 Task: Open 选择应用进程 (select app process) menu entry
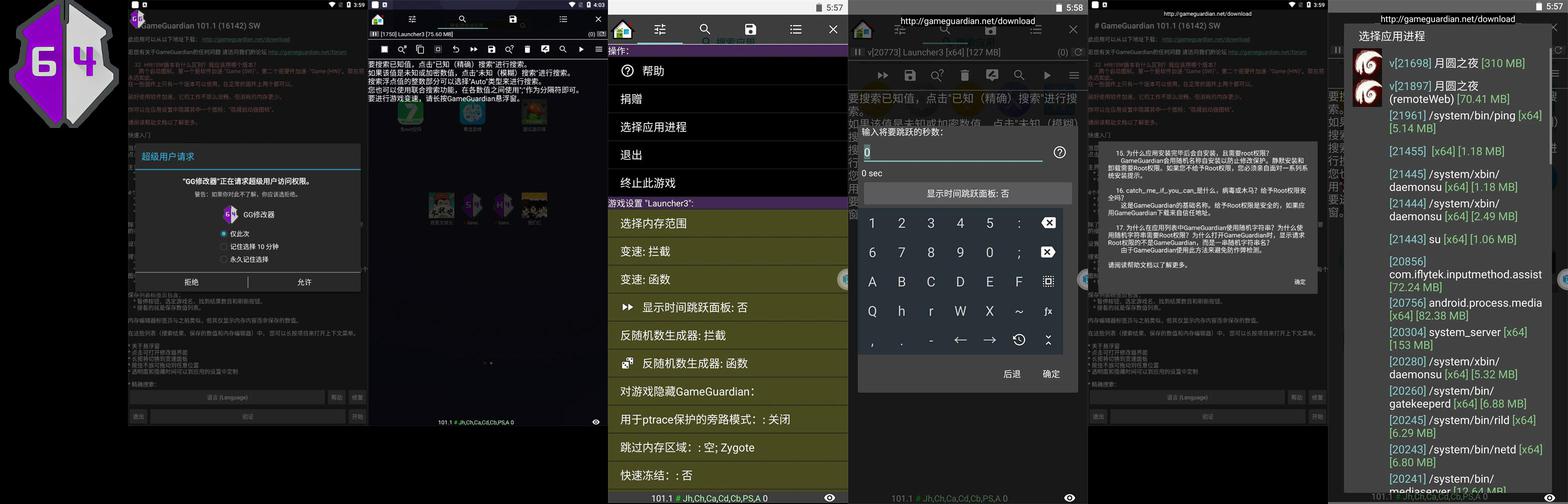tap(728, 127)
